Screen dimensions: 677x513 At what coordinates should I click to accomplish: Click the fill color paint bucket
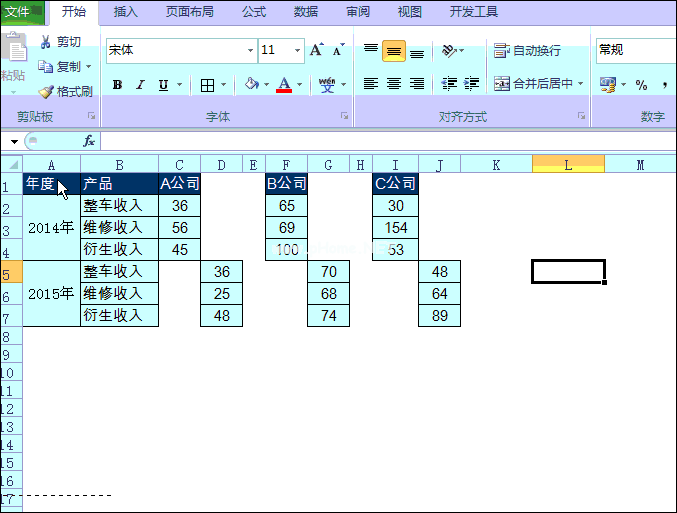coord(251,85)
